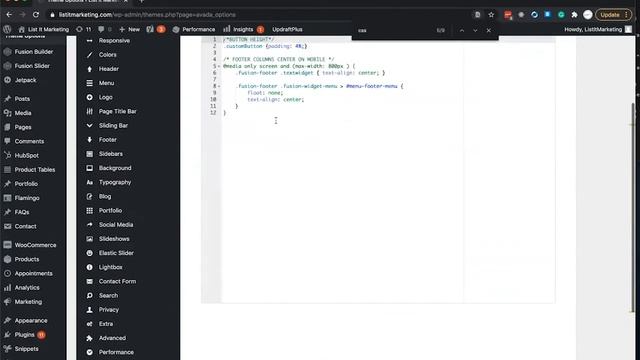This screenshot has height=360, width=640.
Task: Open Fusion Slider in the WordPress sidebar
Action: pos(32,66)
